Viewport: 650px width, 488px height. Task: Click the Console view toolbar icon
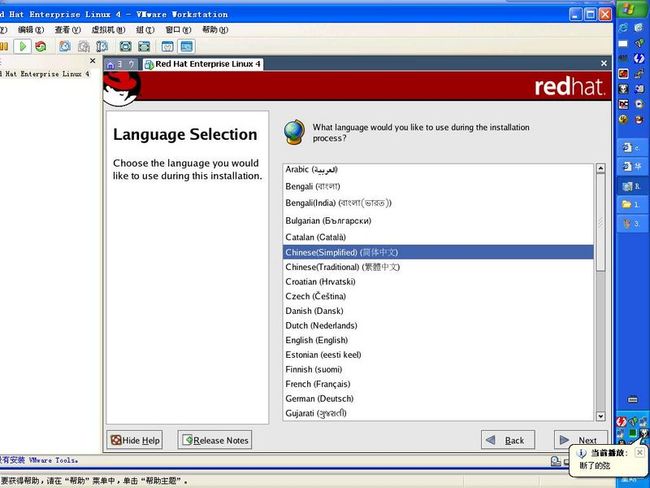tap(187, 46)
